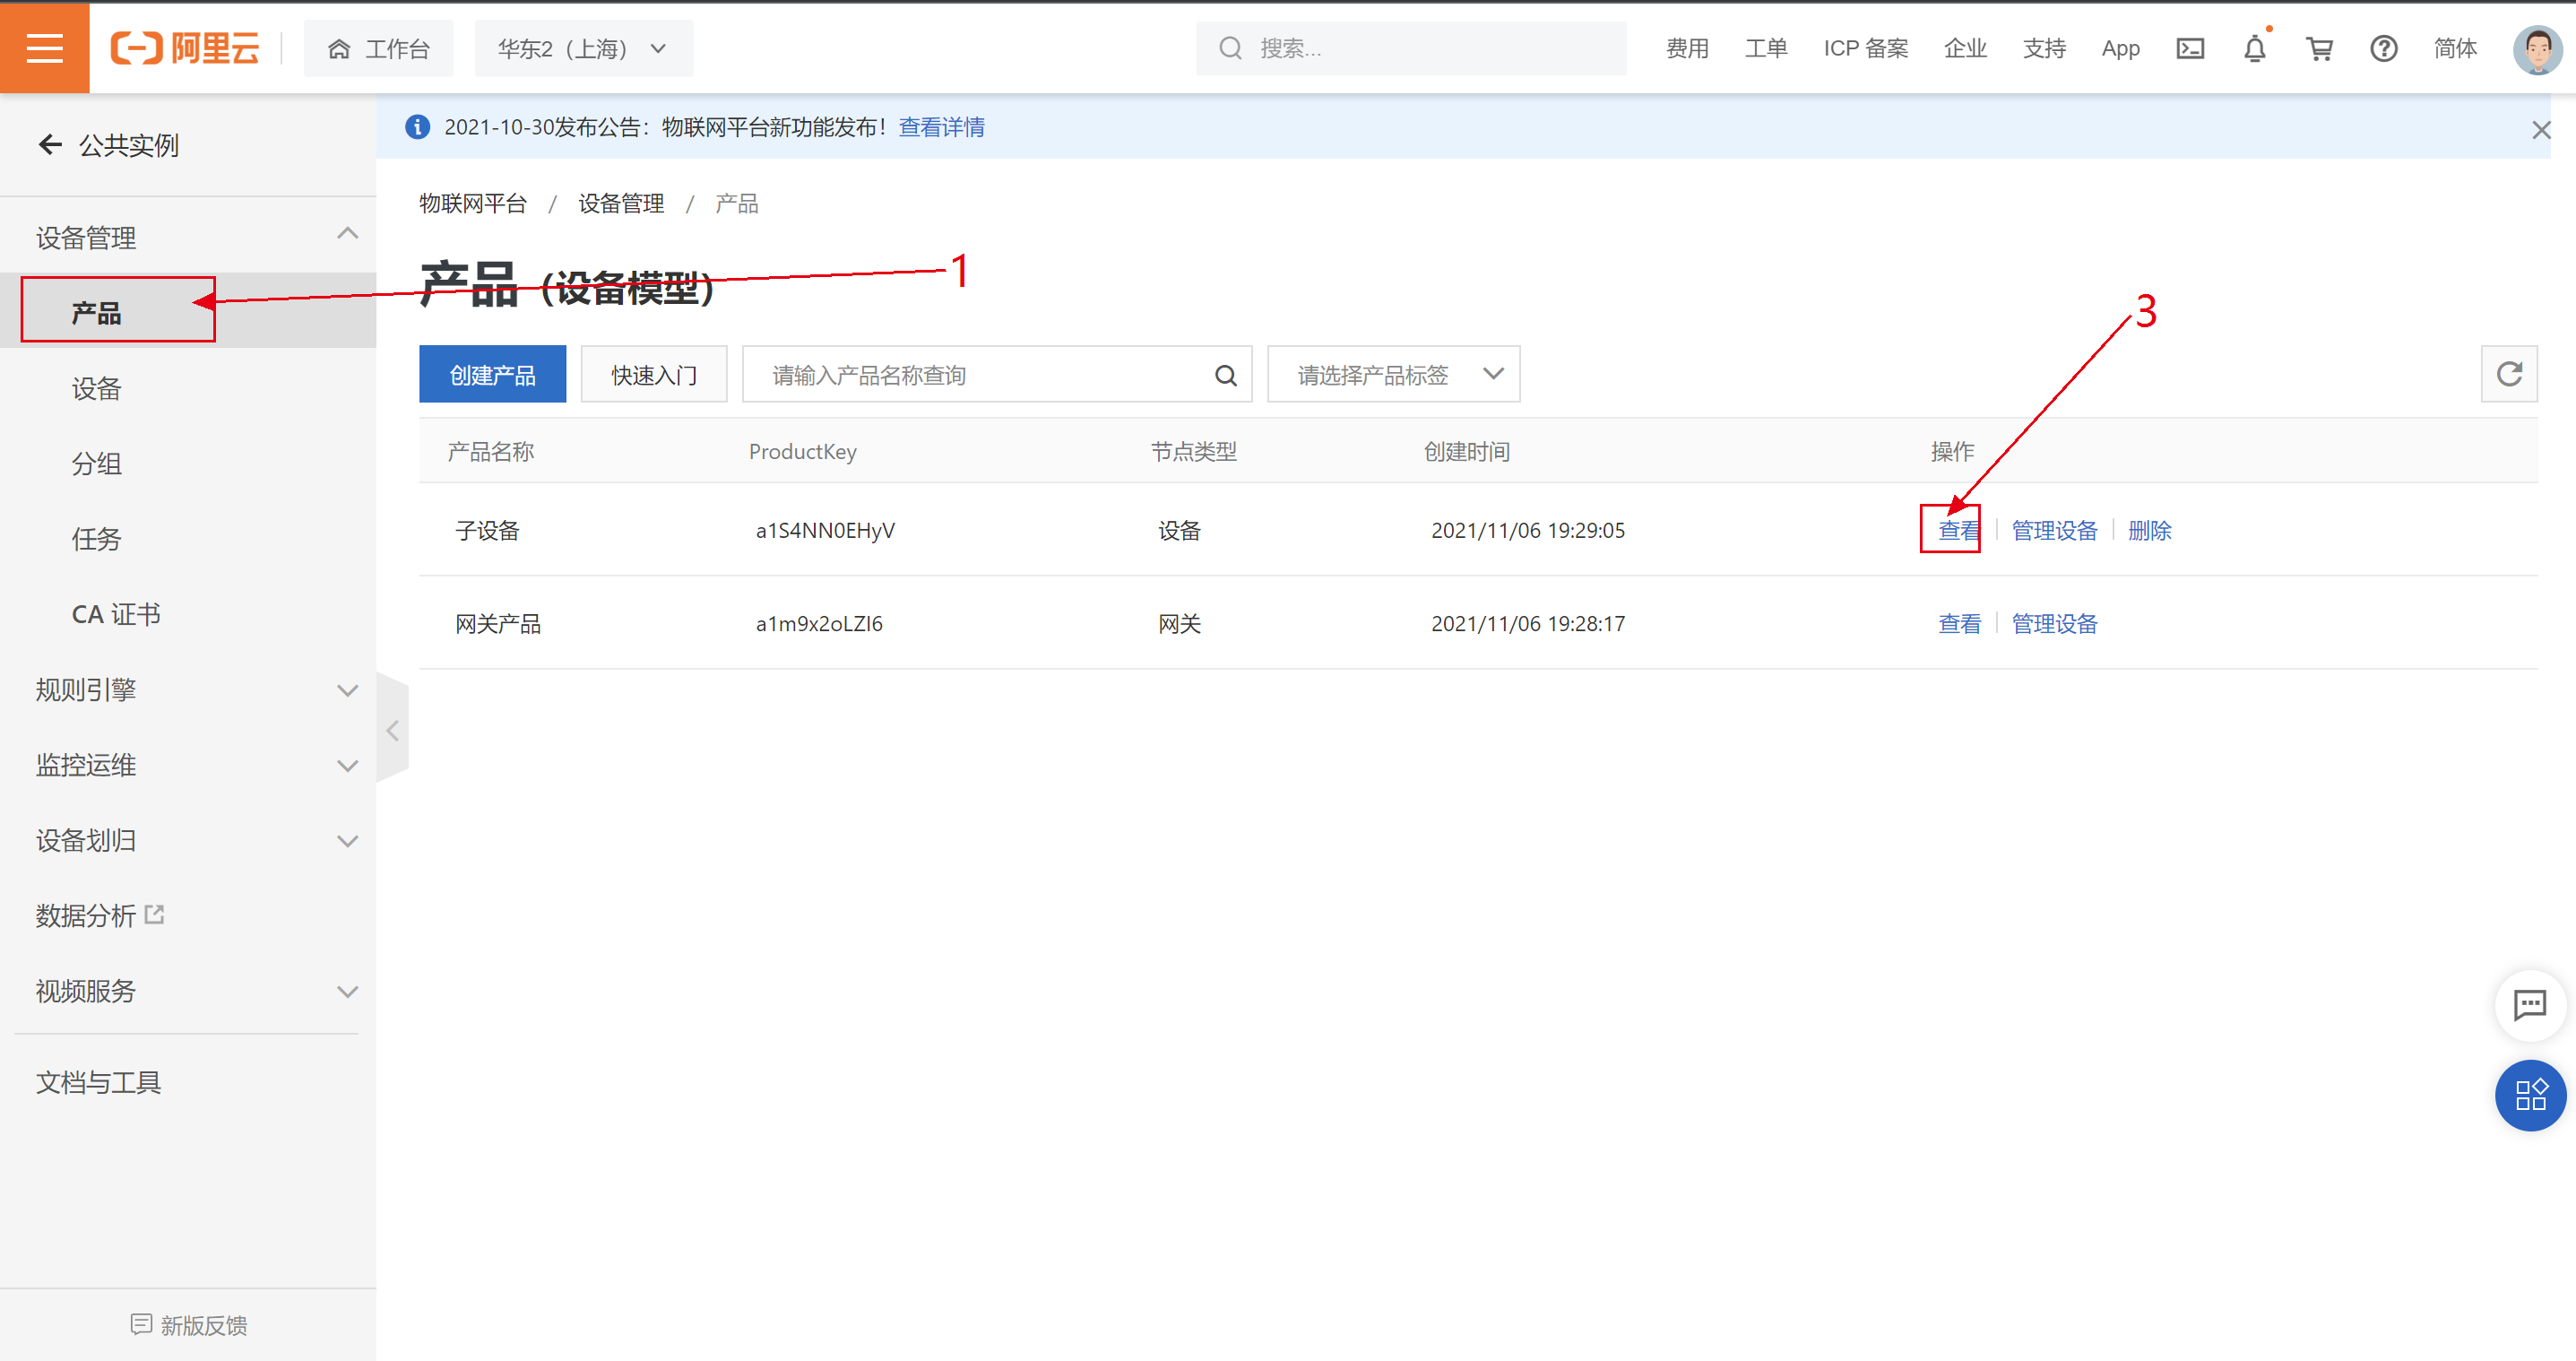Open the Cloud Shell terminal icon
The width and height of the screenshot is (2576, 1361).
[x=2189, y=48]
